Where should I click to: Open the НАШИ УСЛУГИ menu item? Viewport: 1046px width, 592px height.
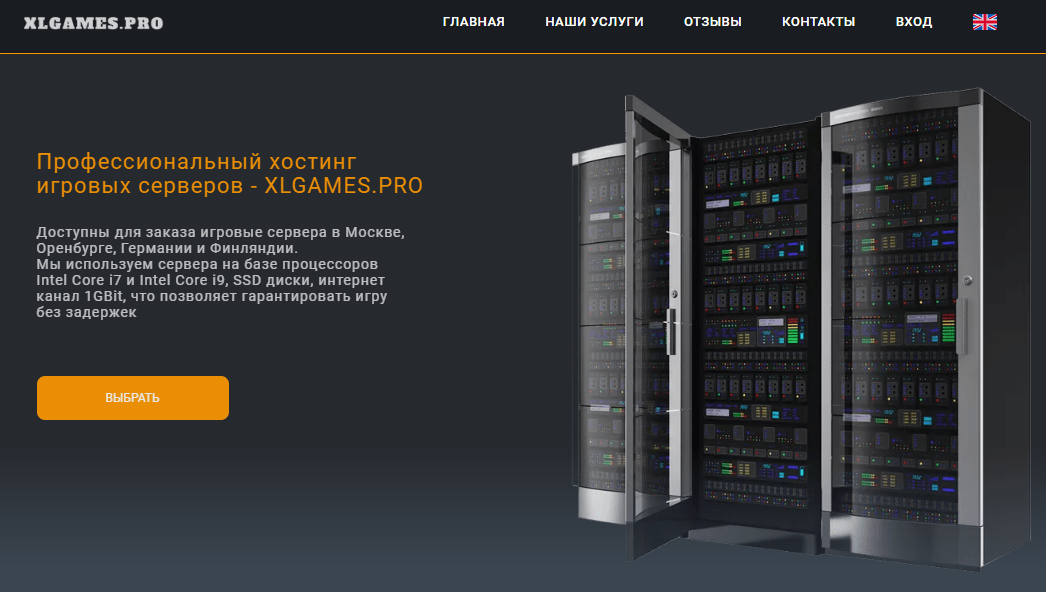[x=594, y=22]
